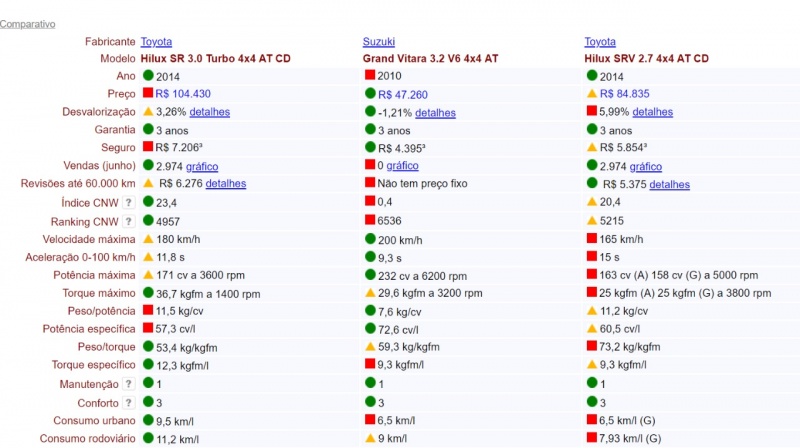The width and height of the screenshot is (800, 448).
Task: Click the value 36,7 kgfm a 1400 rpm
Action: pyautogui.click(x=208, y=294)
